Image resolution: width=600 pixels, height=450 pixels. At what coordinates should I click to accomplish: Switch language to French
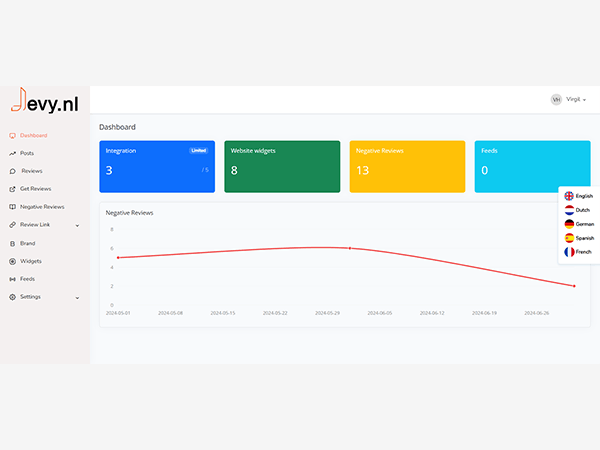coord(584,252)
